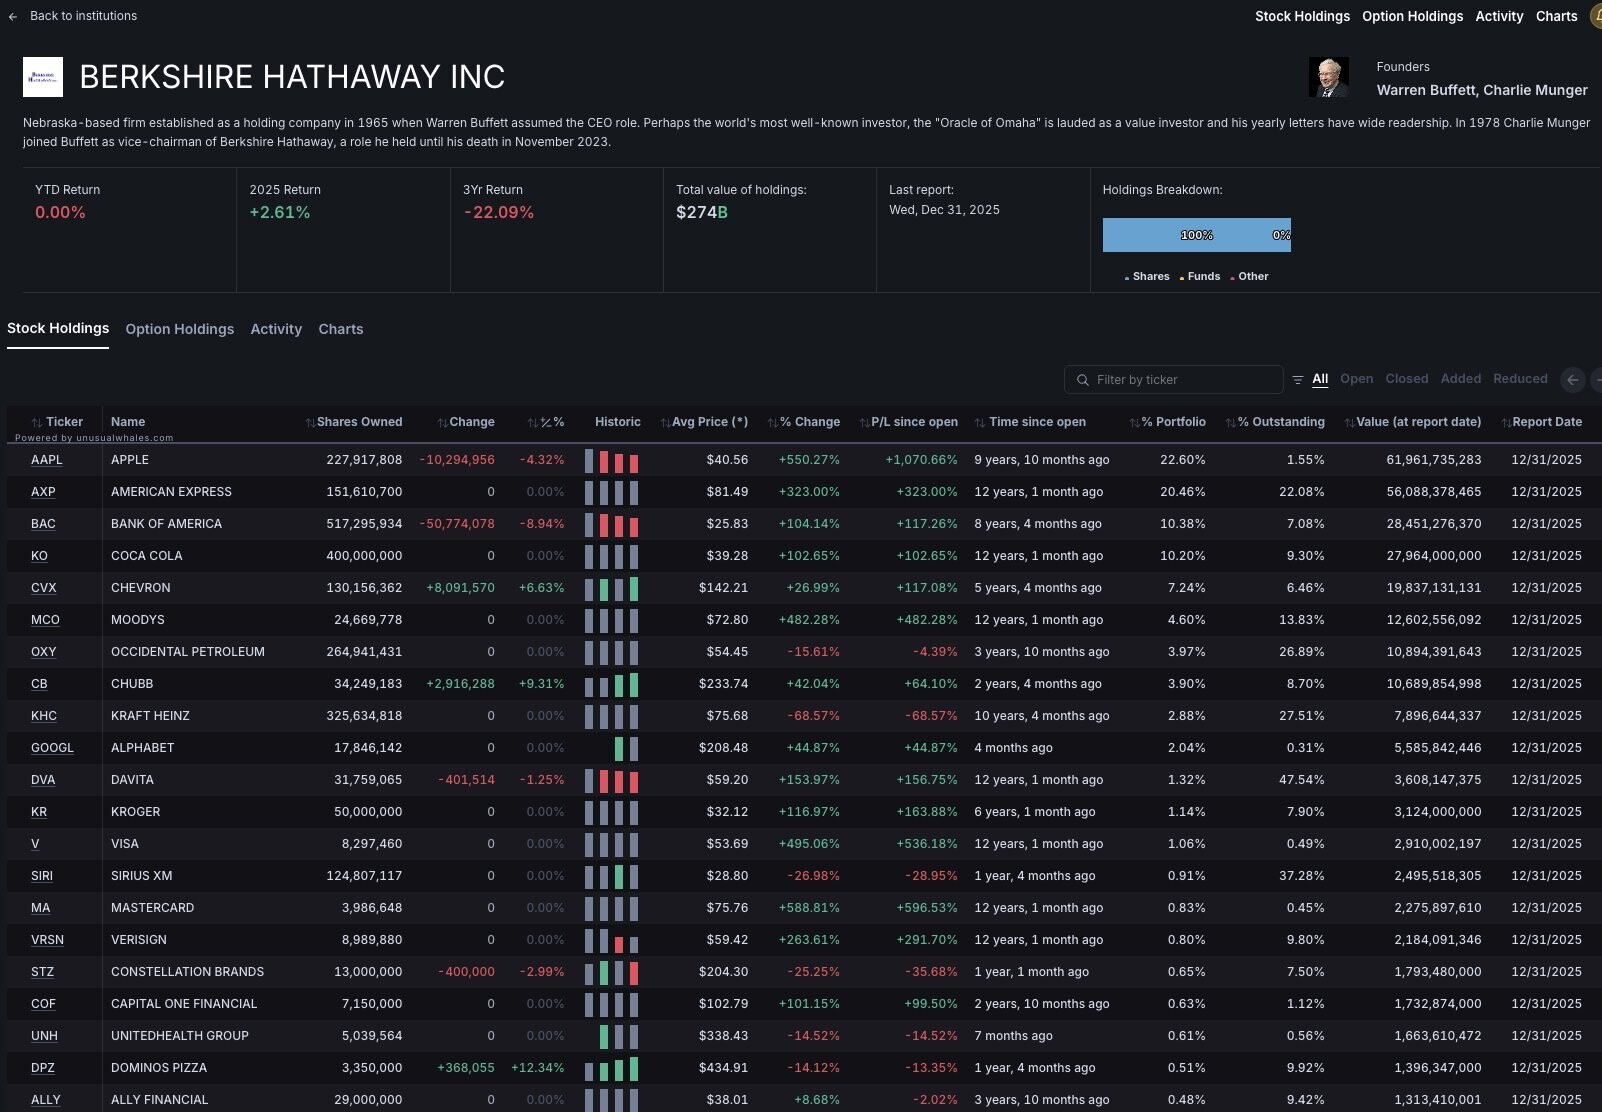Open the CVX ticker link
The height and width of the screenshot is (1112, 1602).
coord(44,588)
